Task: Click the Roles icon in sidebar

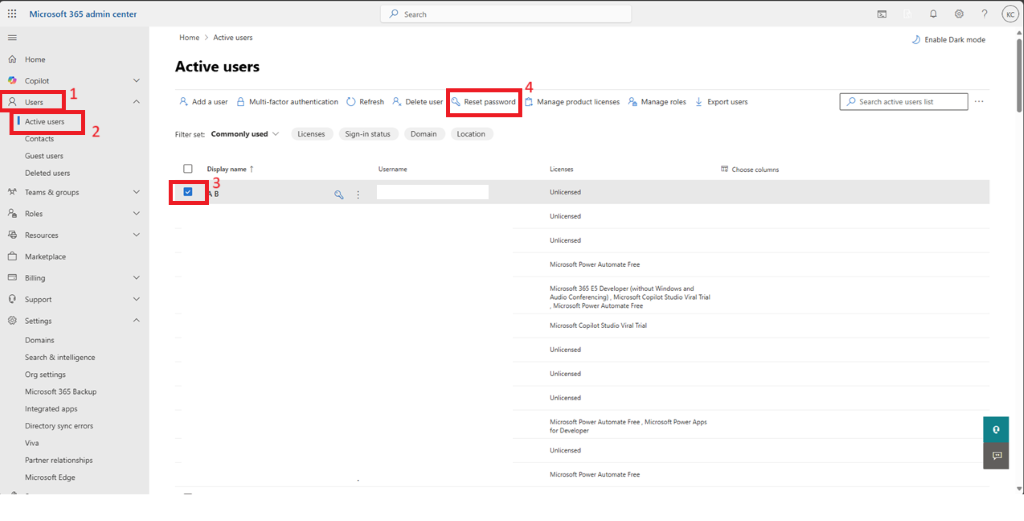Action: [12, 213]
